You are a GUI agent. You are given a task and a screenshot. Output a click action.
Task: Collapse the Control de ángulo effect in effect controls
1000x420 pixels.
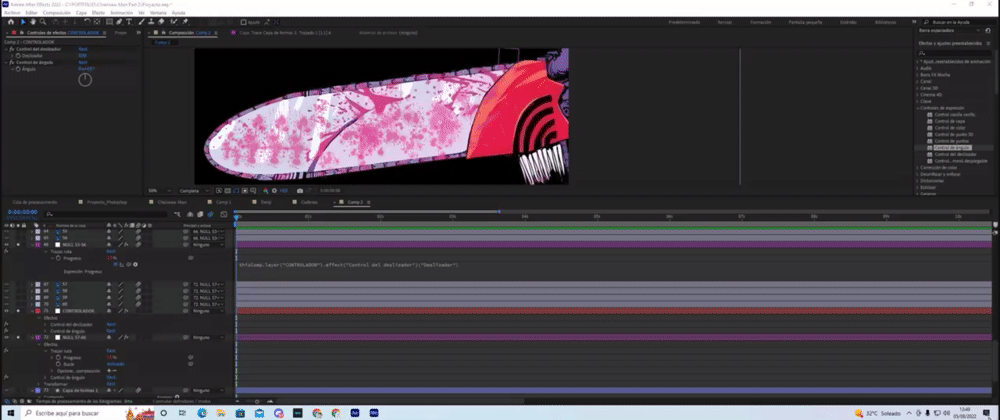tap(6, 62)
